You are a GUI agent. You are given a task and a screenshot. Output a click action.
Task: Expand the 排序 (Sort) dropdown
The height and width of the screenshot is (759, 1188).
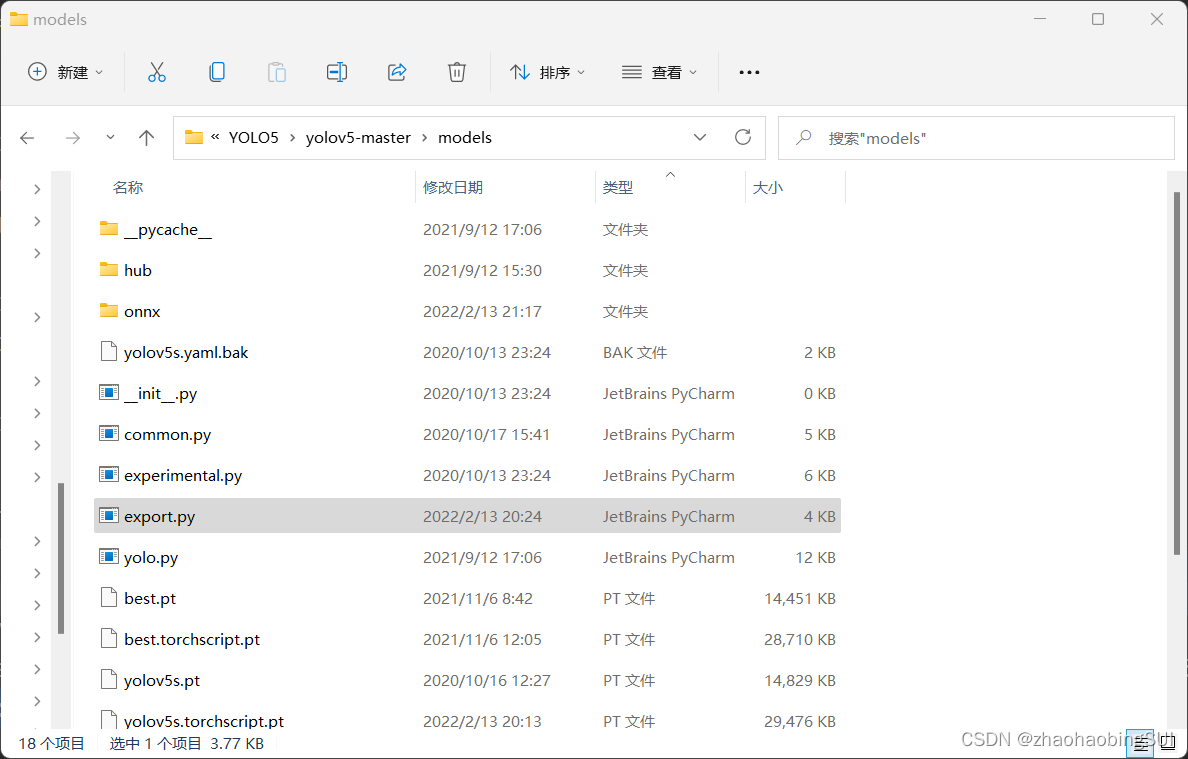pyautogui.click(x=548, y=72)
